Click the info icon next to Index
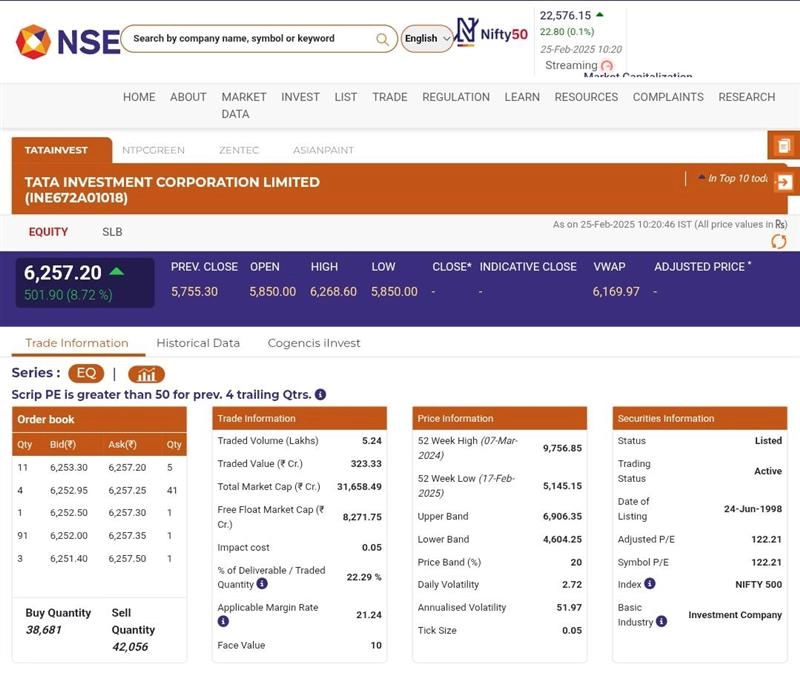Screen dimensions: 800x681 (x=650, y=584)
